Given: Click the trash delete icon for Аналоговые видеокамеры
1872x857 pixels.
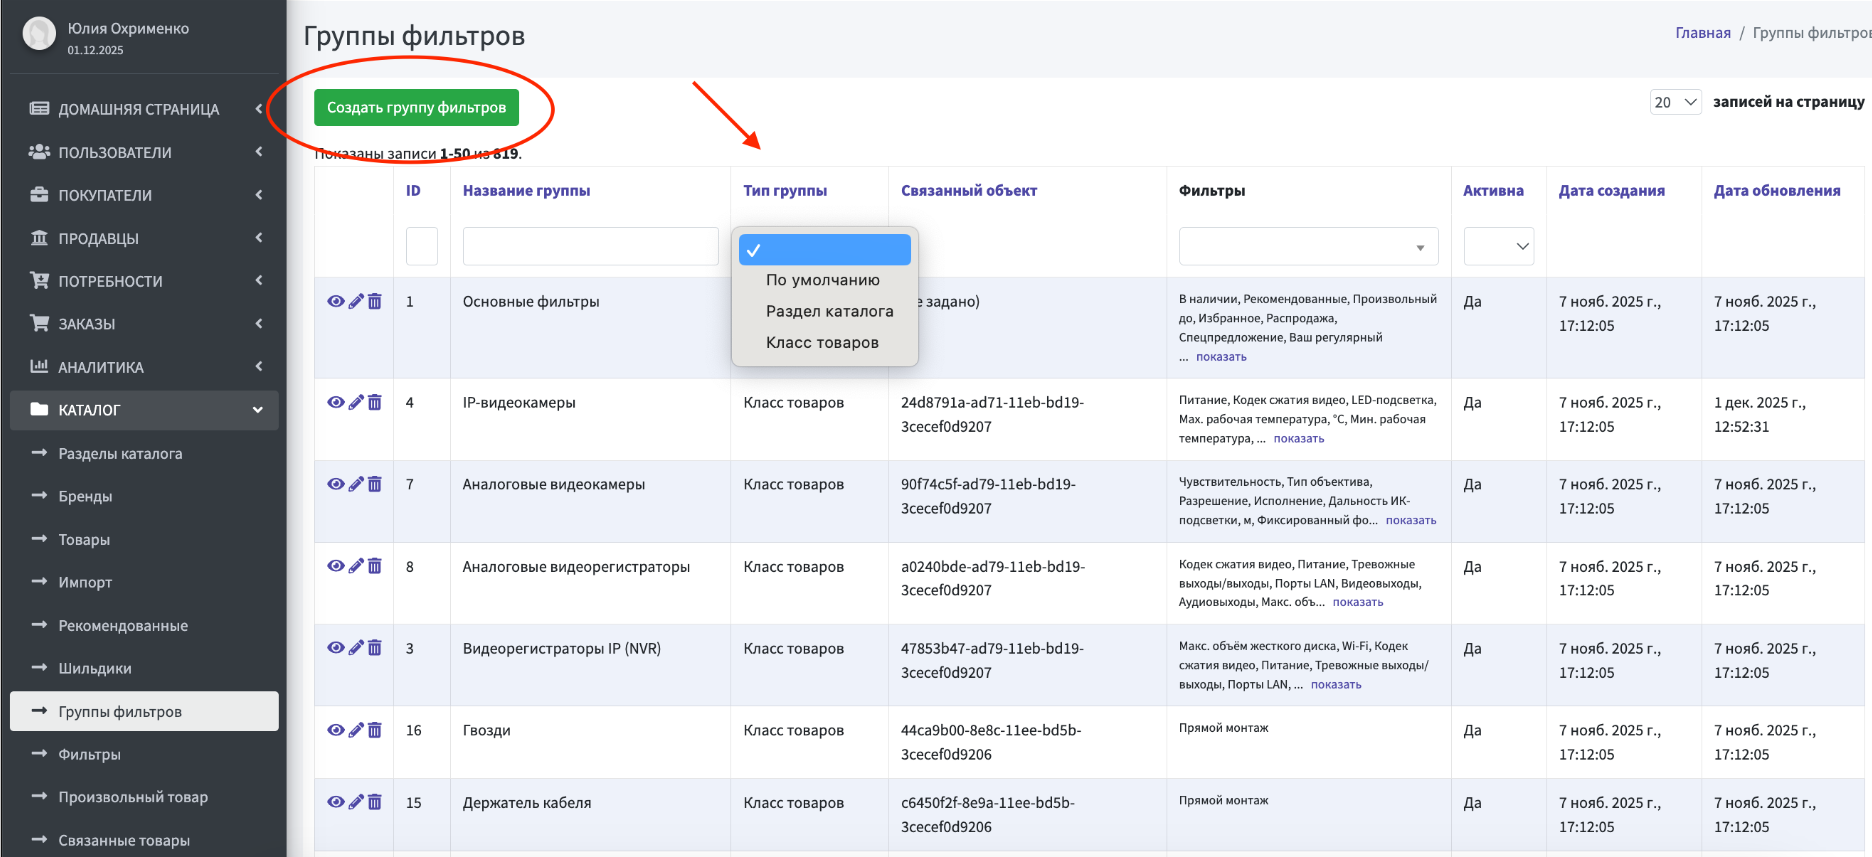Looking at the screenshot, I should 375,484.
